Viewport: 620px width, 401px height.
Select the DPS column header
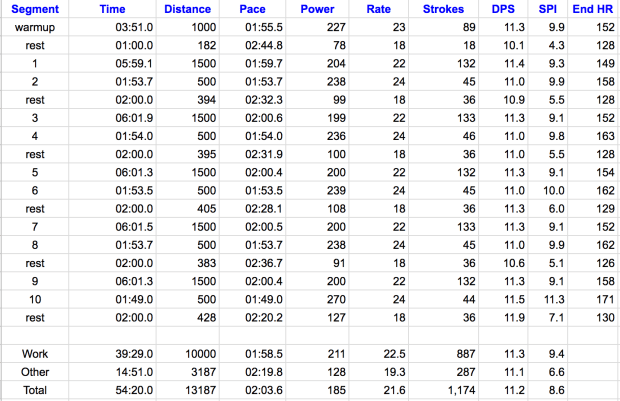click(503, 11)
